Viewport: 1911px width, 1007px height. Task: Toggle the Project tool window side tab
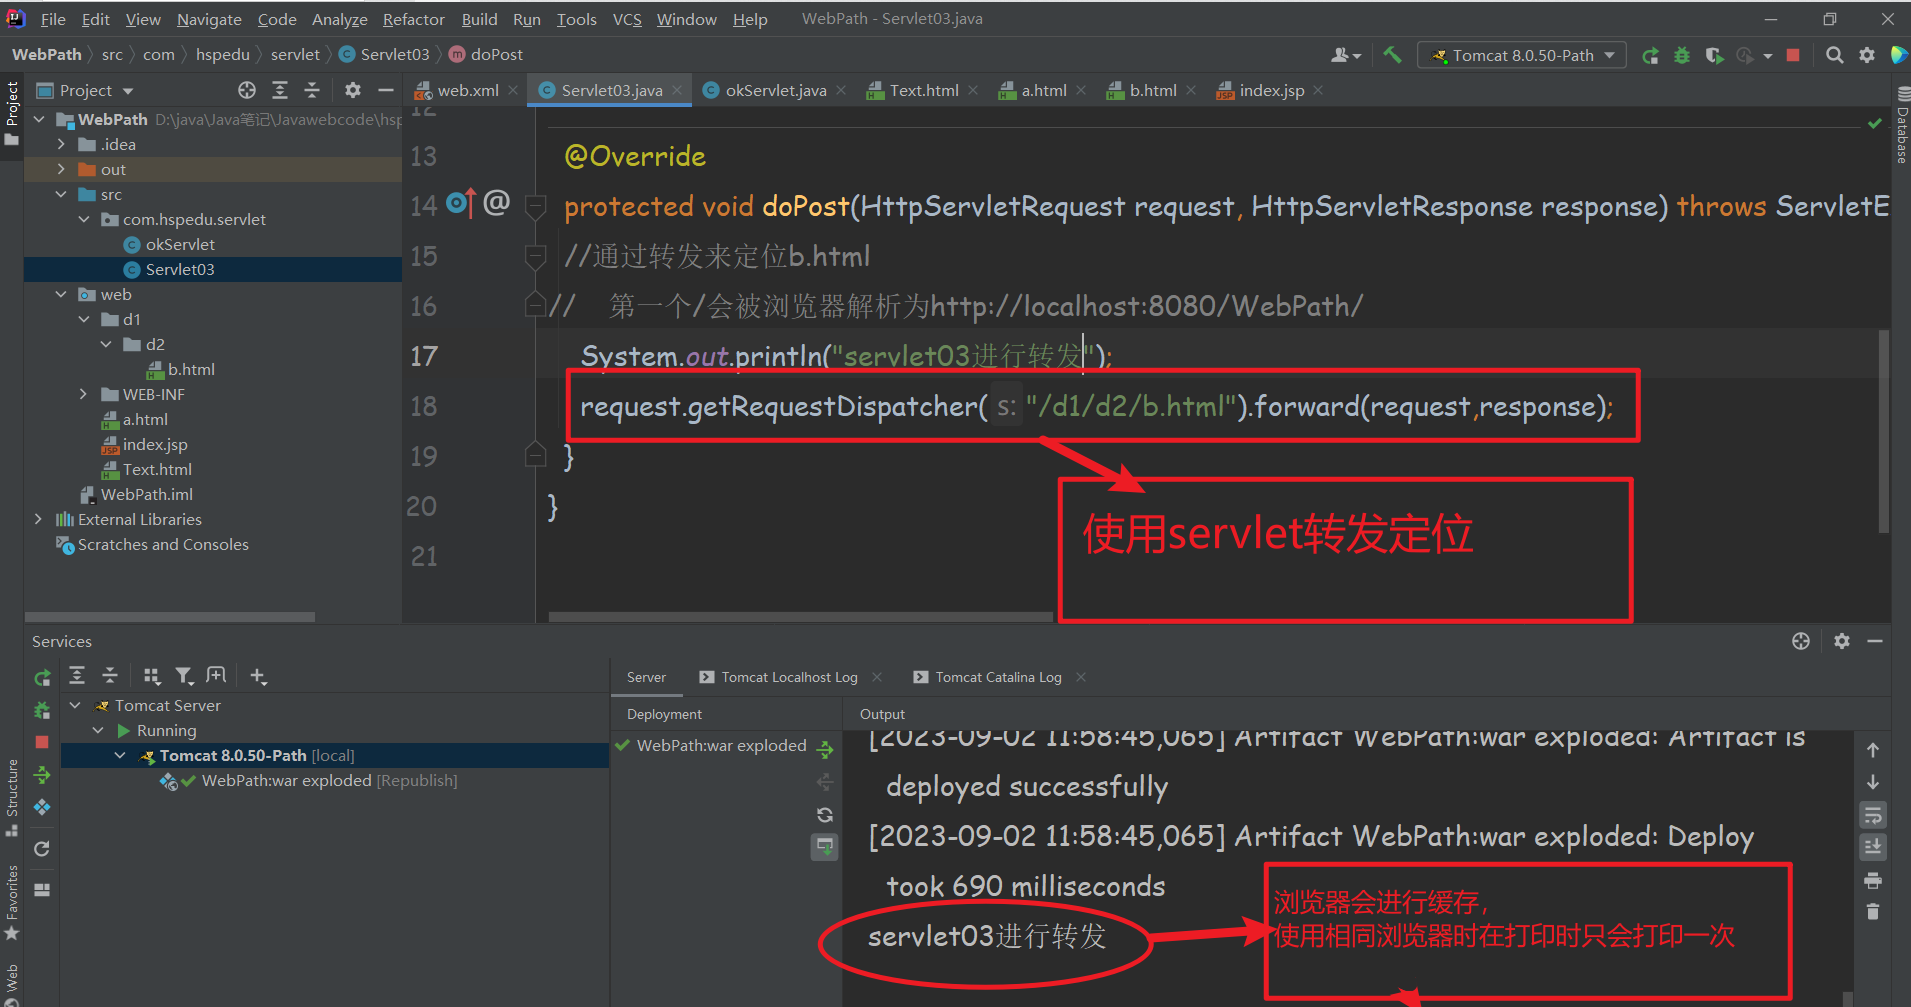(x=12, y=113)
